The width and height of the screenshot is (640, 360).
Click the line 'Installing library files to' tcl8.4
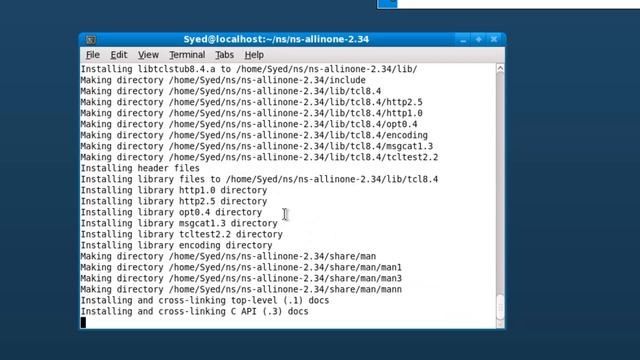pos(259,179)
